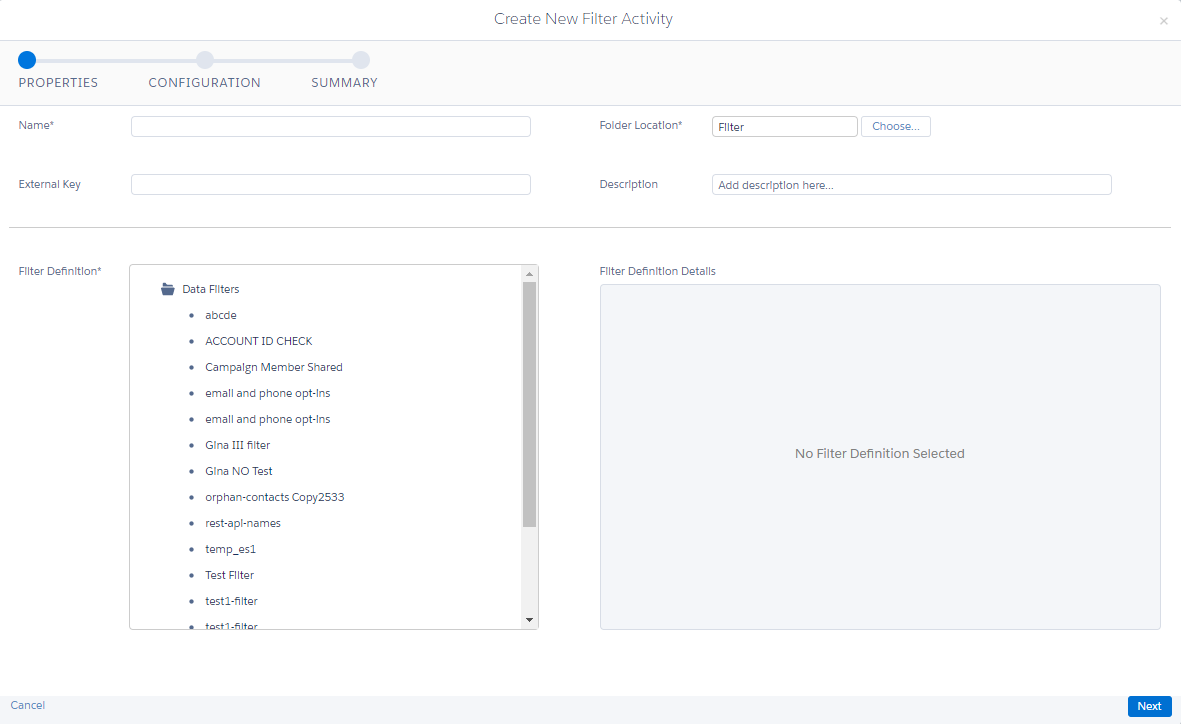Open the SUMMARY step label
This screenshot has height=724, width=1181.
click(x=344, y=83)
